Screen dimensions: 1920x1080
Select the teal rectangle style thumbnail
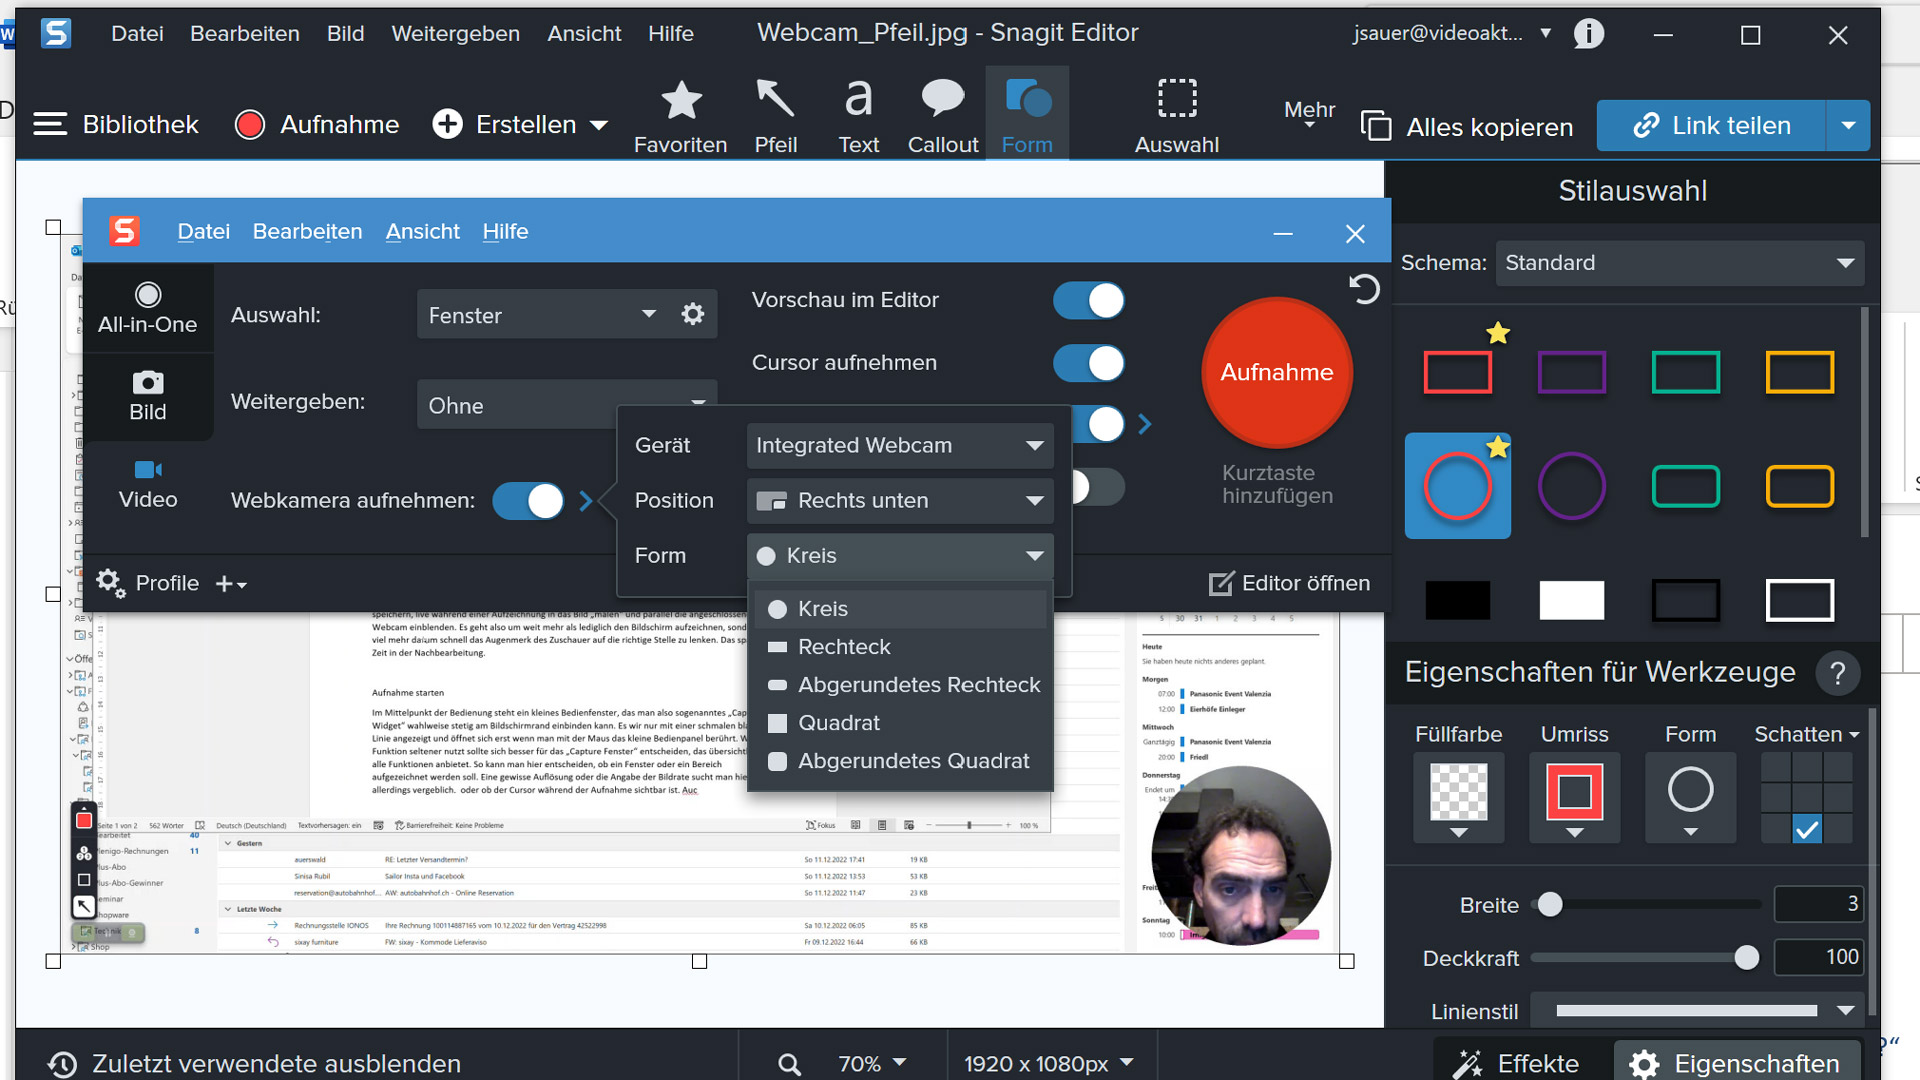click(1685, 373)
